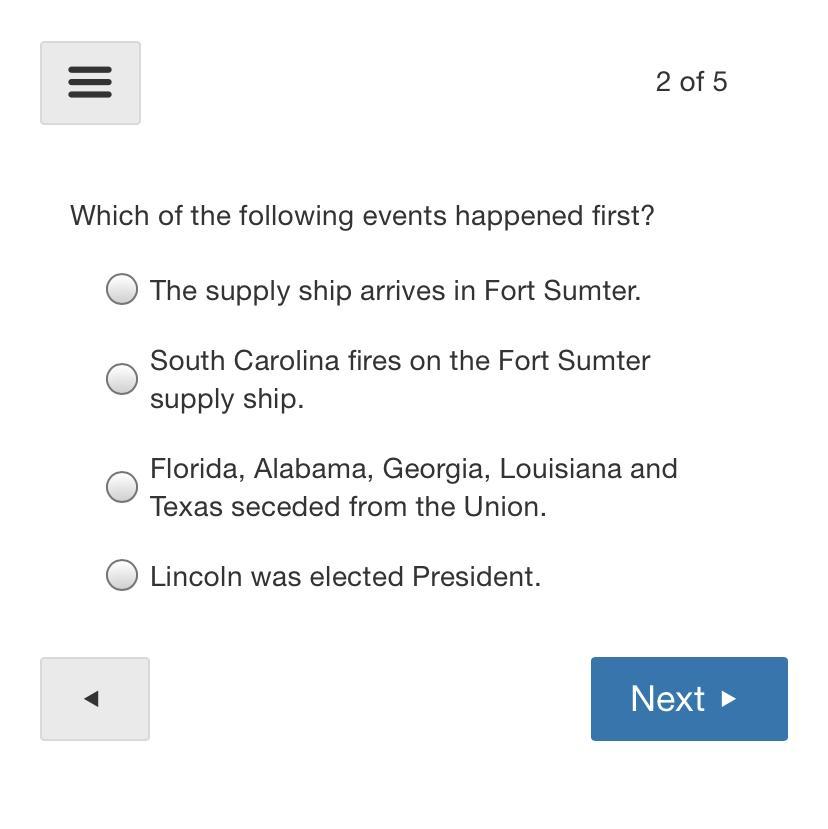Click the 'supply ship.' second line text
The width and height of the screenshot is (828, 829).
tap(227, 399)
